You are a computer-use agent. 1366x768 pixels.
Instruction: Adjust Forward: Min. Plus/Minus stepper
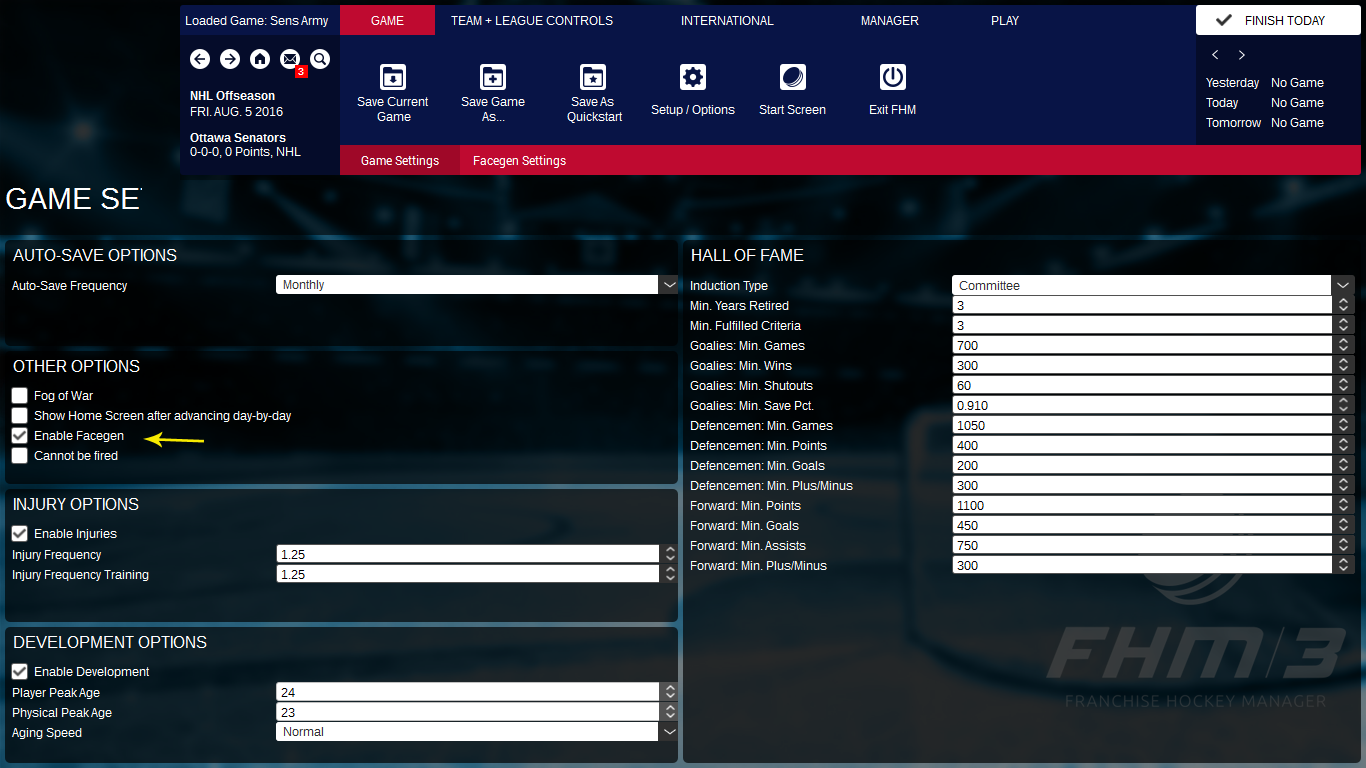tap(1345, 565)
